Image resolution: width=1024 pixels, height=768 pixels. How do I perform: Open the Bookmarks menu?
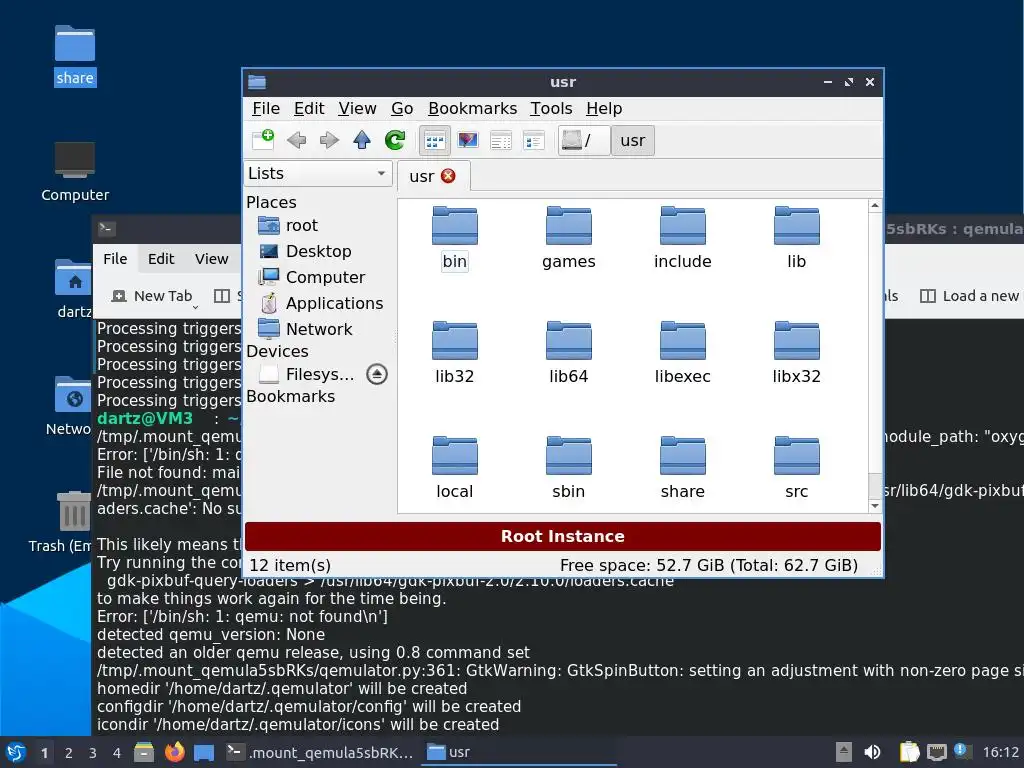(x=472, y=108)
